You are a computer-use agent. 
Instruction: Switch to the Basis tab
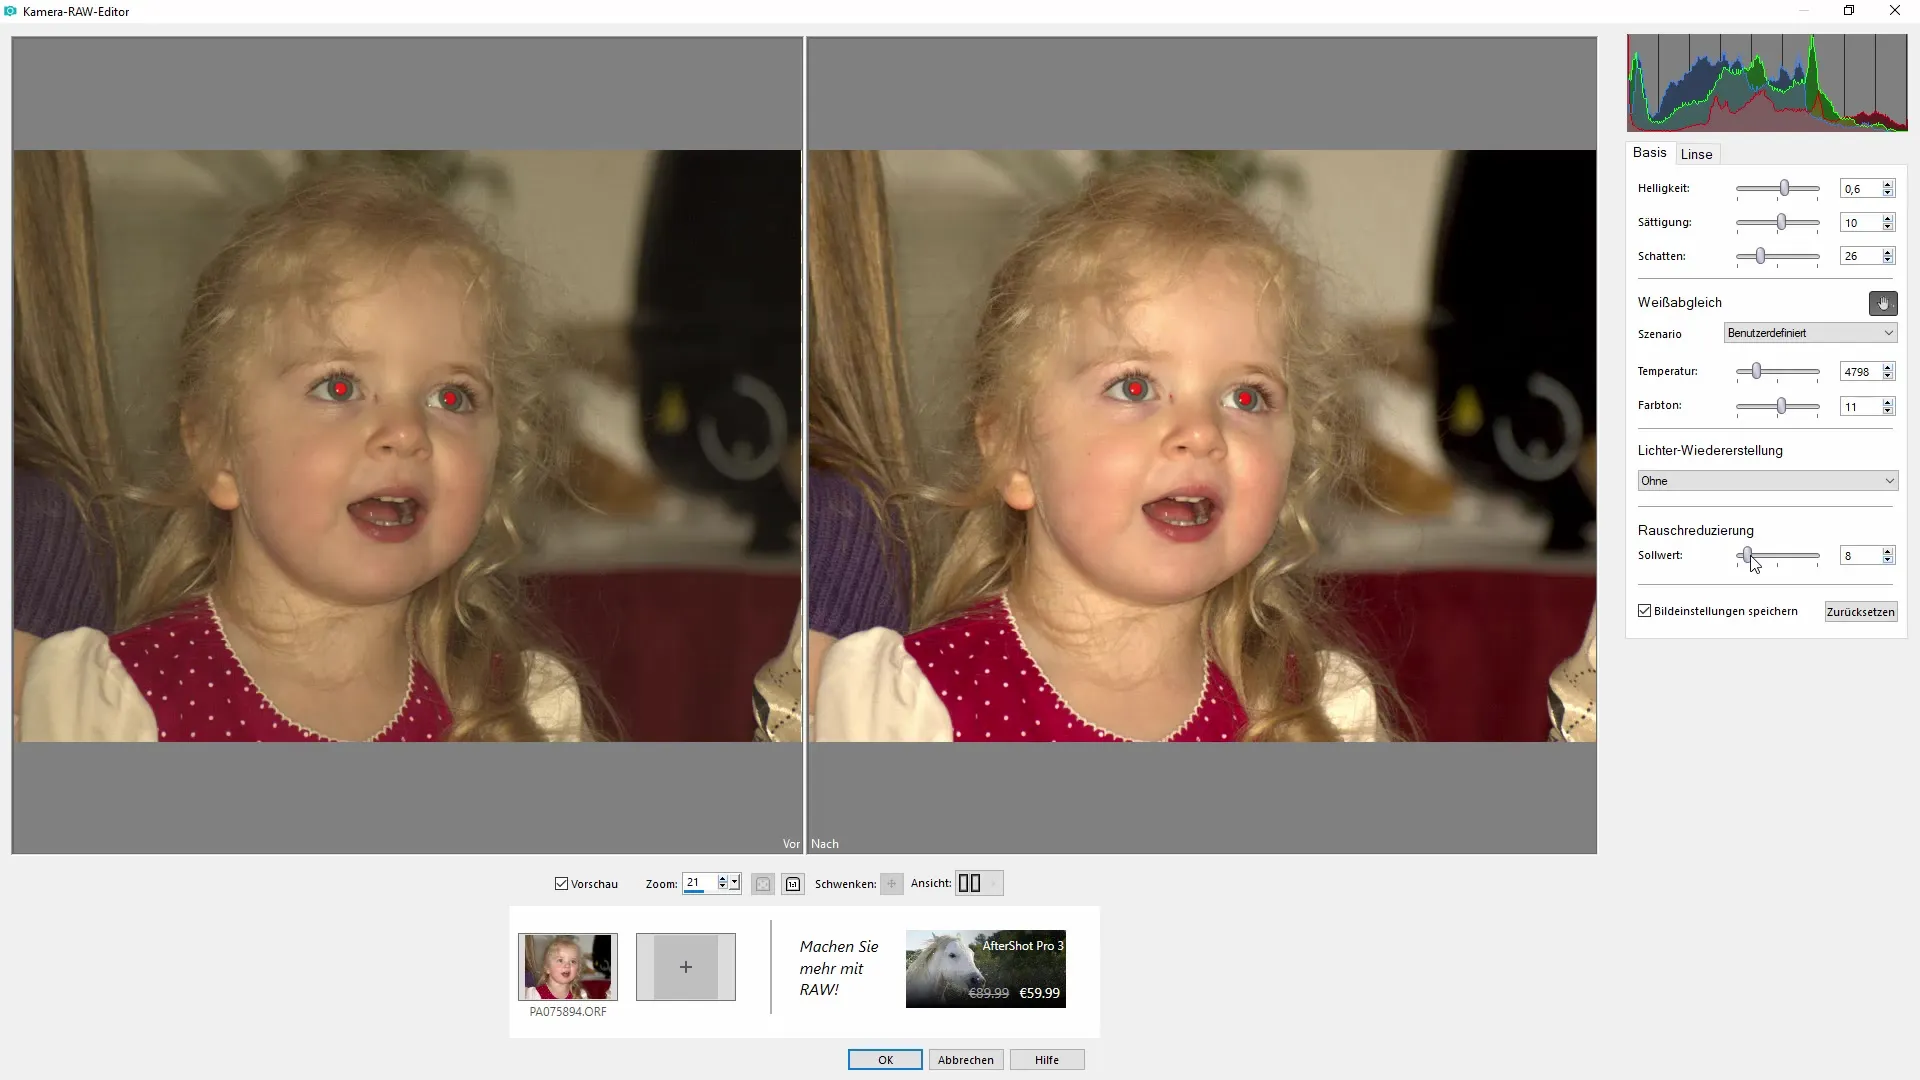[1650, 153]
